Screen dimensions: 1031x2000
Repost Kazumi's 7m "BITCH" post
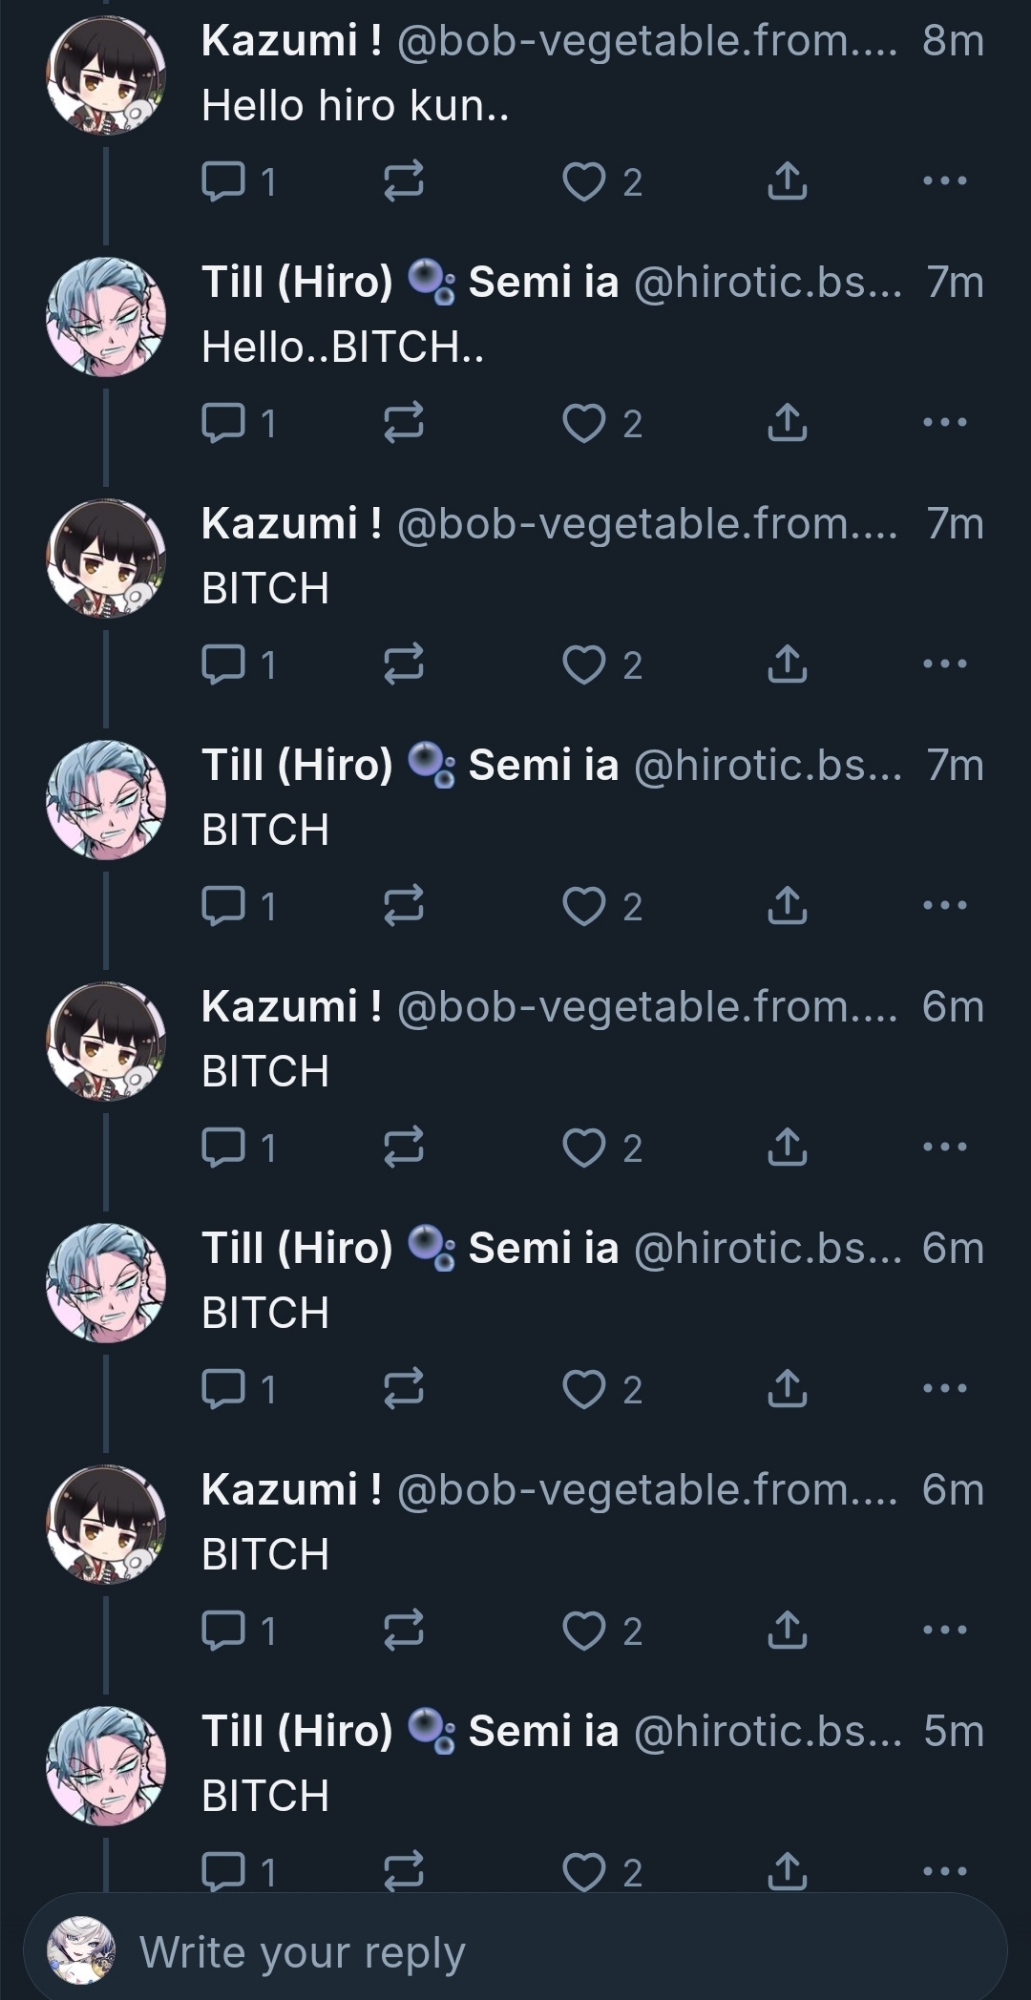(x=404, y=664)
